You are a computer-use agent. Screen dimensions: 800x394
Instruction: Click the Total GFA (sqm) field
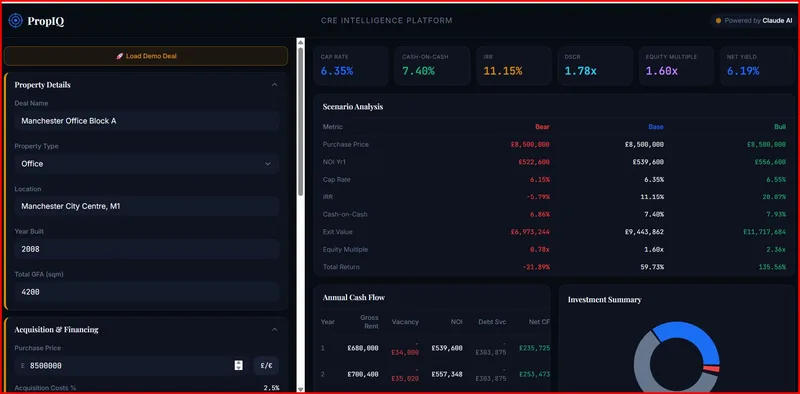tap(147, 292)
